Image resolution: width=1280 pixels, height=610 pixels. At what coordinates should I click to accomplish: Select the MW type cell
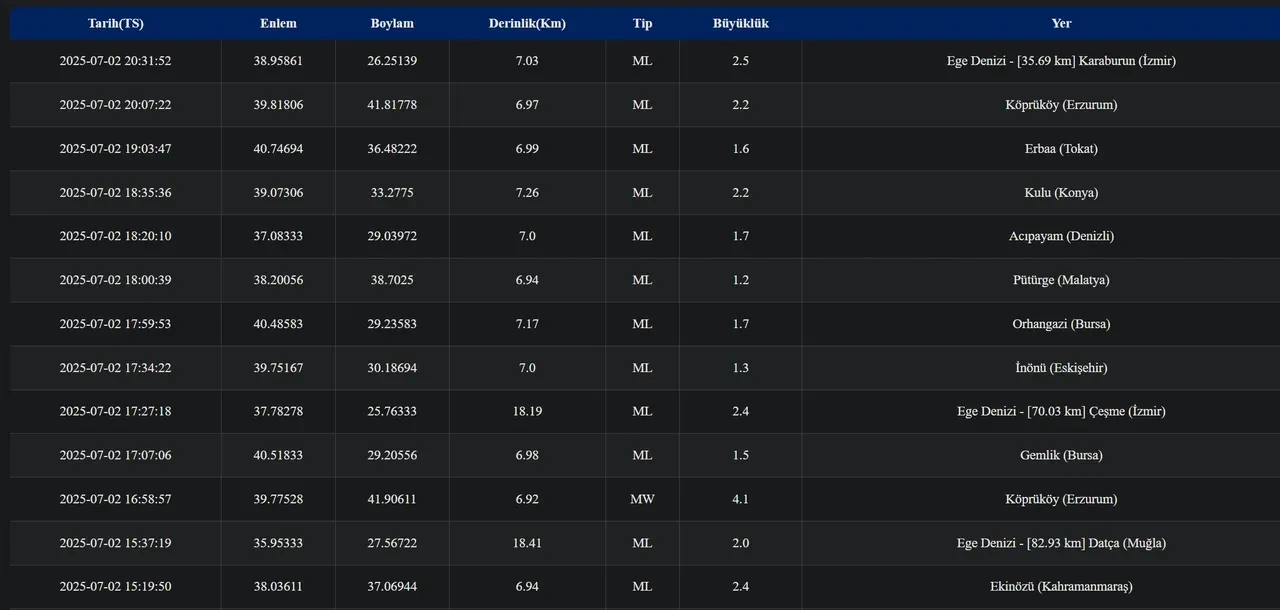pos(642,499)
